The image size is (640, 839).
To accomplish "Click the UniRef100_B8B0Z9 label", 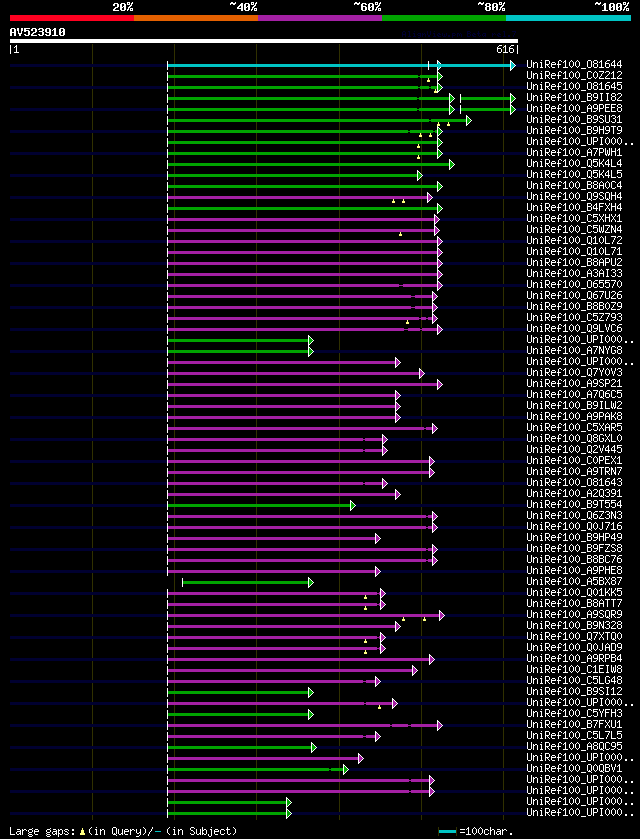I will pyautogui.click(x=574, y=306).
